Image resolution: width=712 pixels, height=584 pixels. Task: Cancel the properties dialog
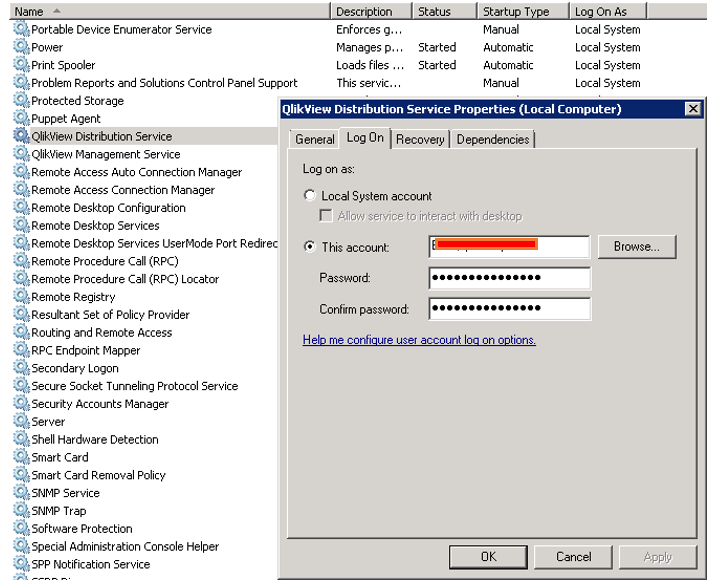[574, 557]
